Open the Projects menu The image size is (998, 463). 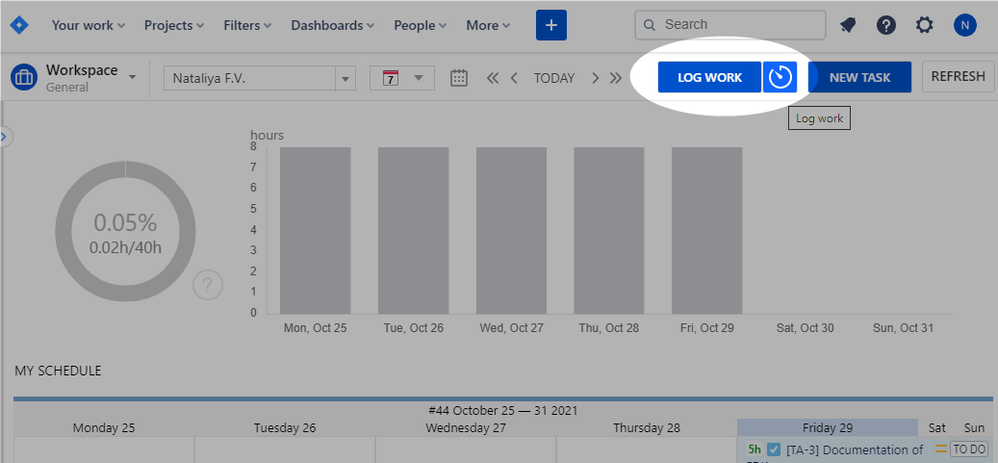(x=174, y=25)
